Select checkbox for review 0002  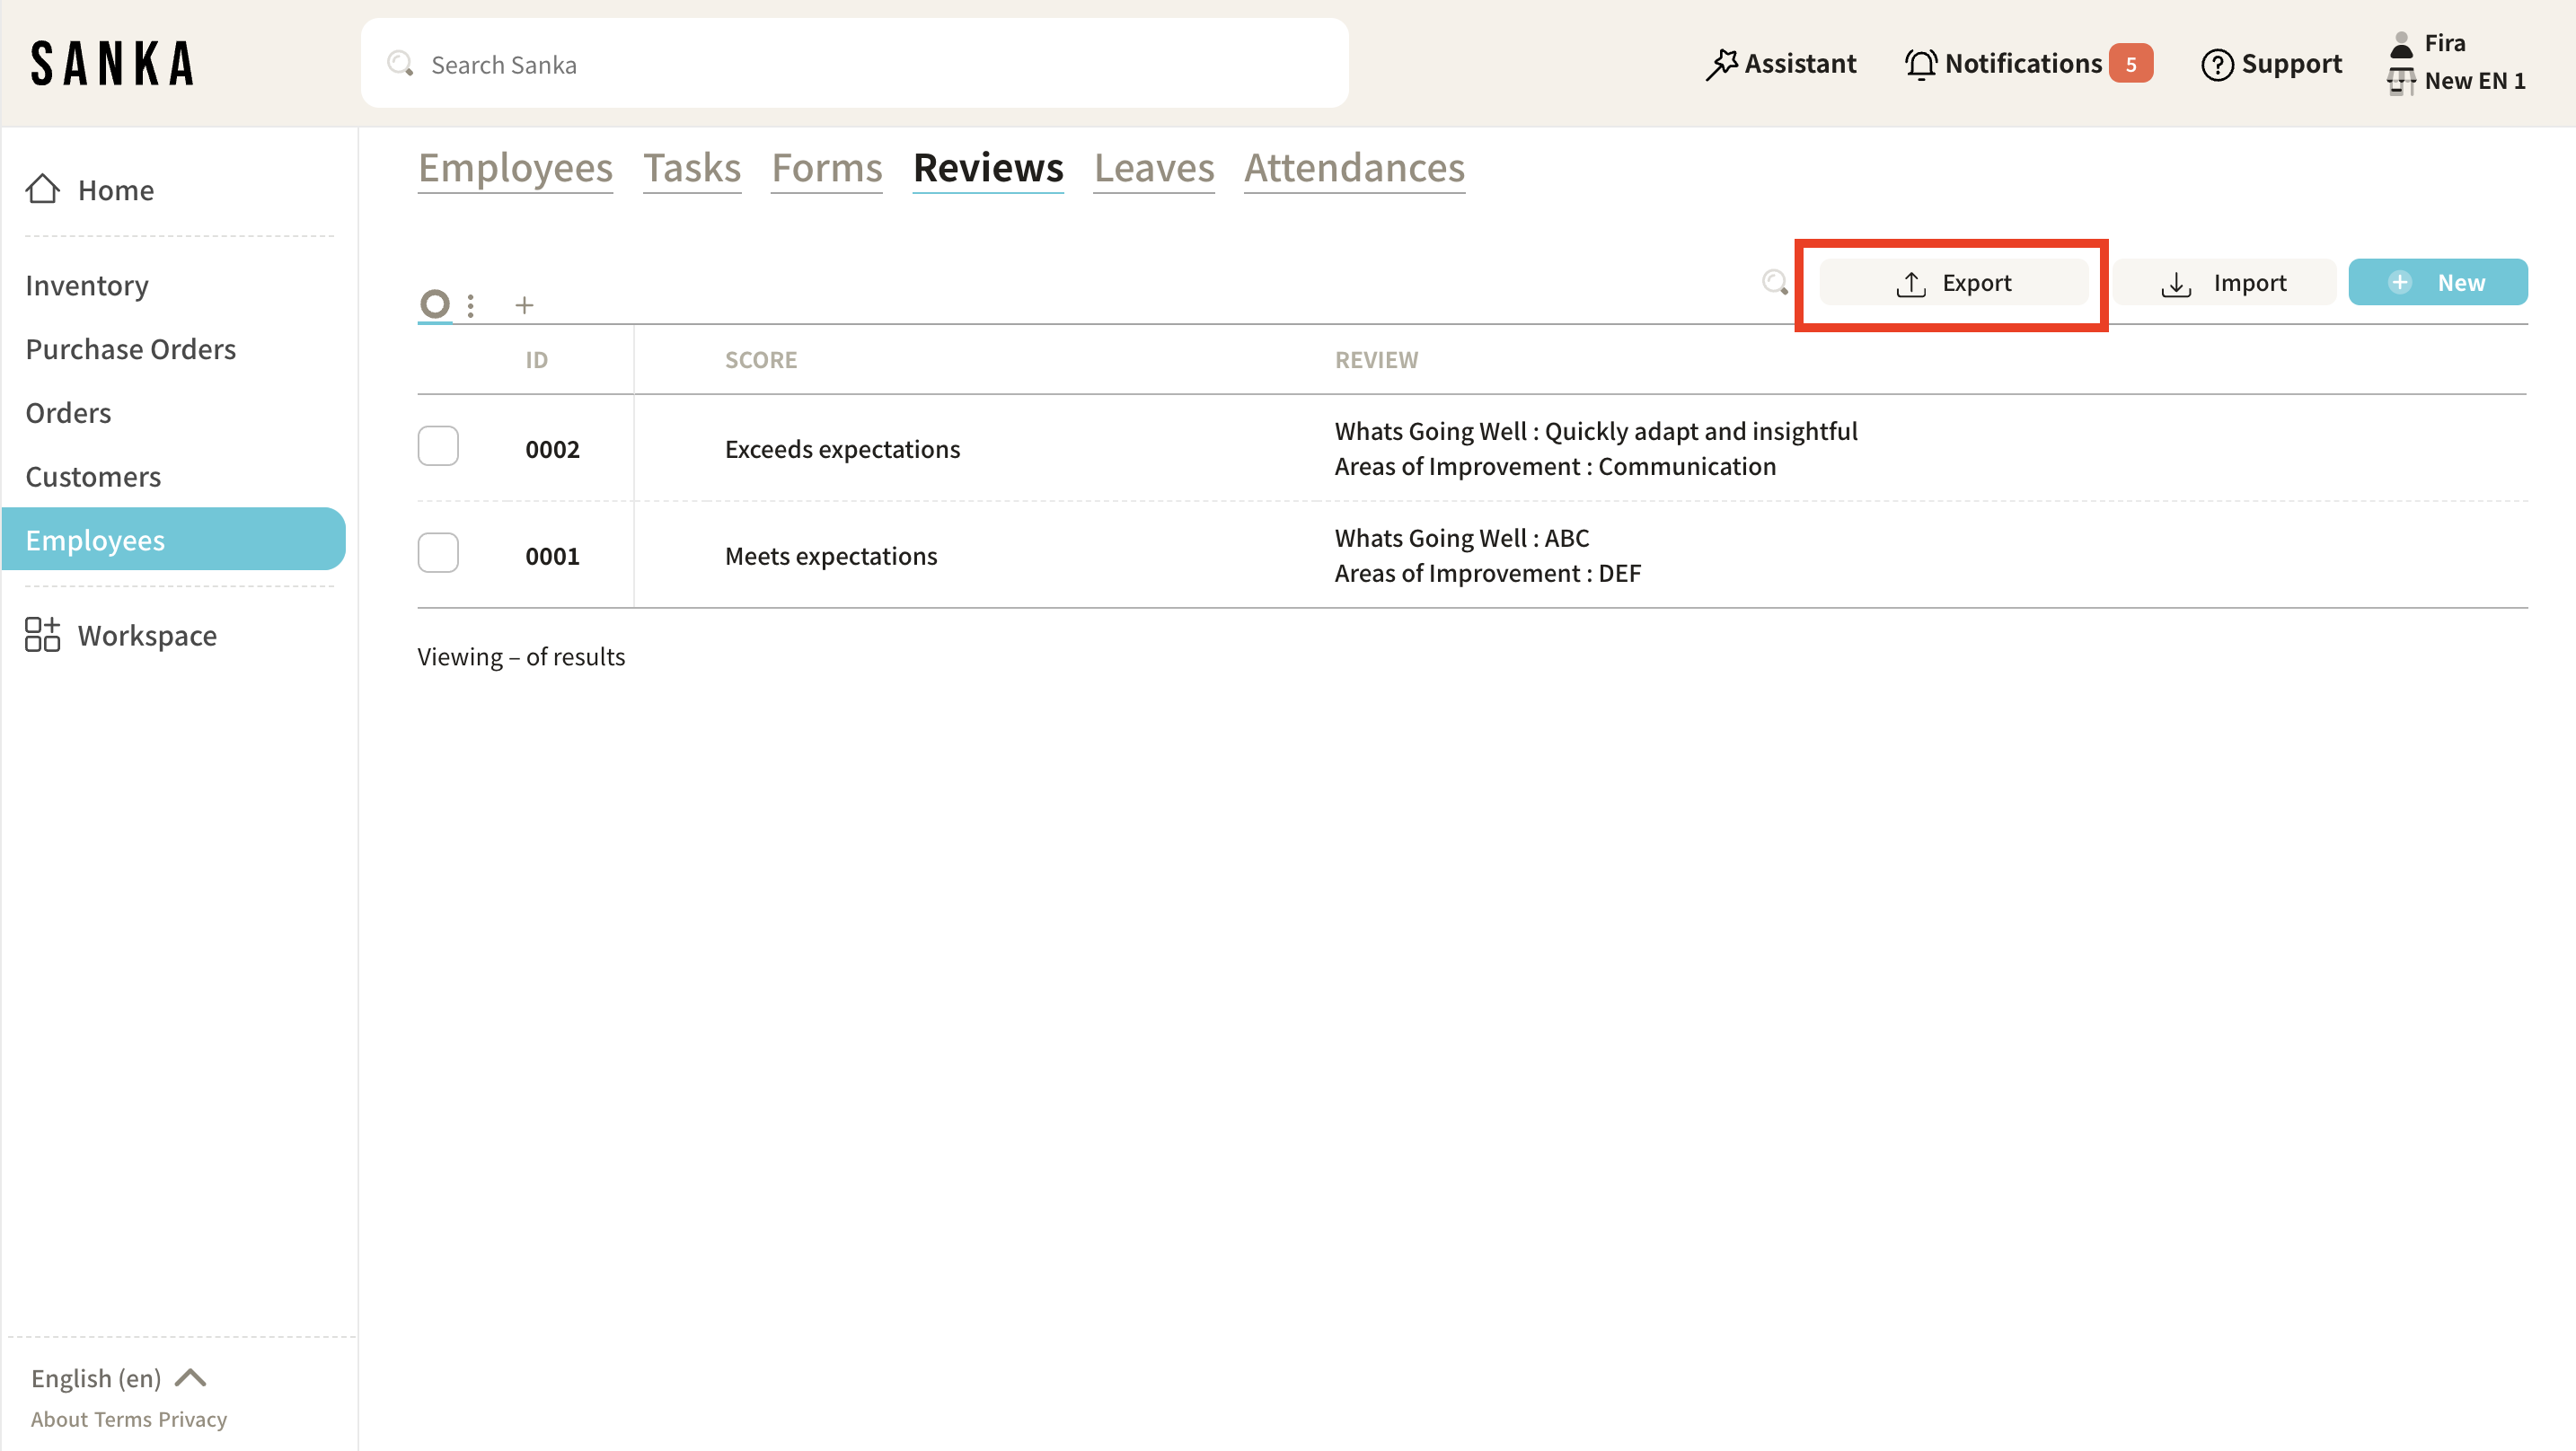click(438, 447)
